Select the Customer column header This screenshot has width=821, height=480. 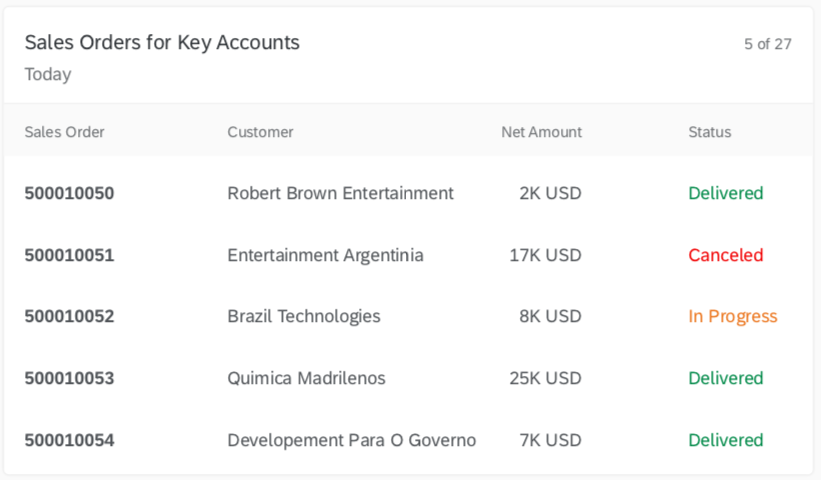(260, 132)
